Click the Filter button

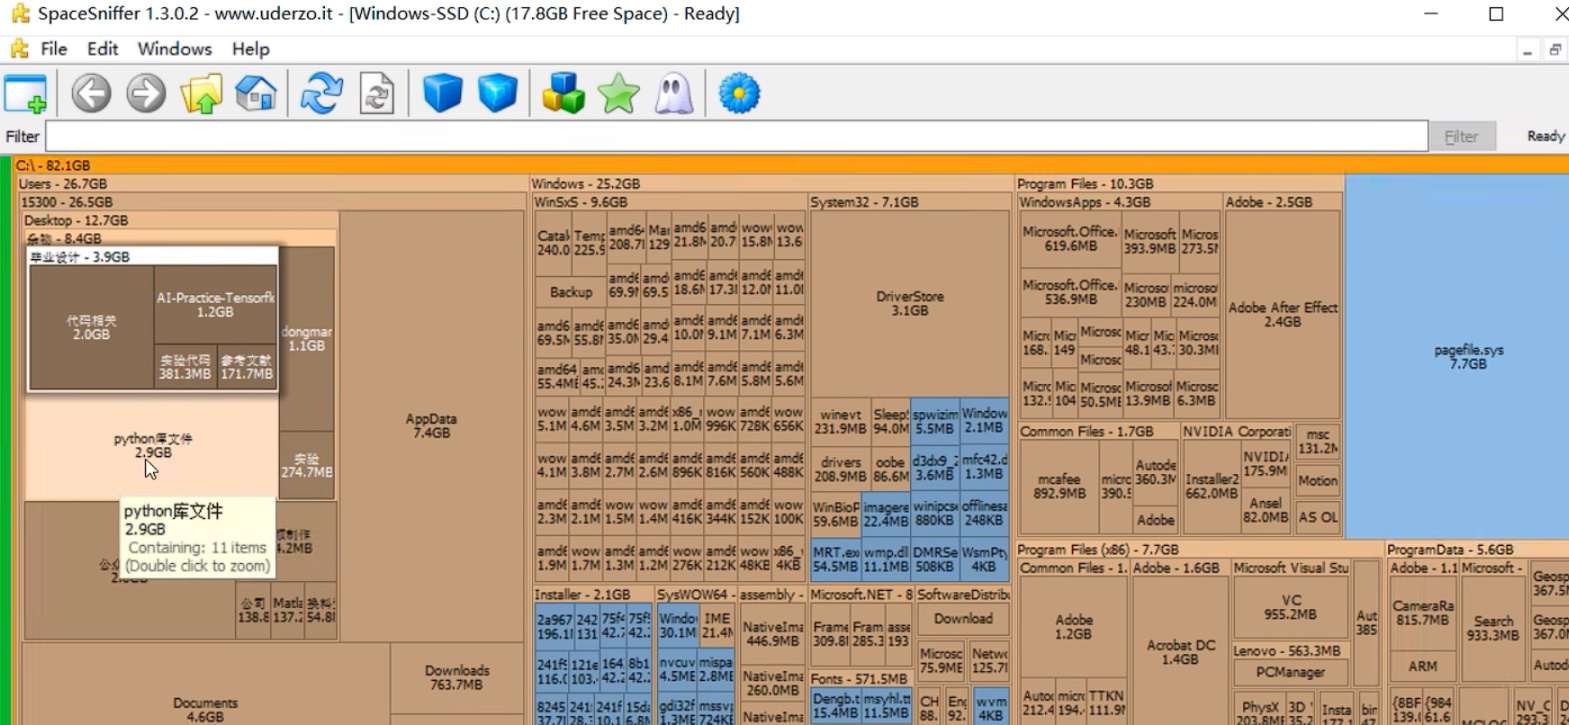coord(1461,136)
